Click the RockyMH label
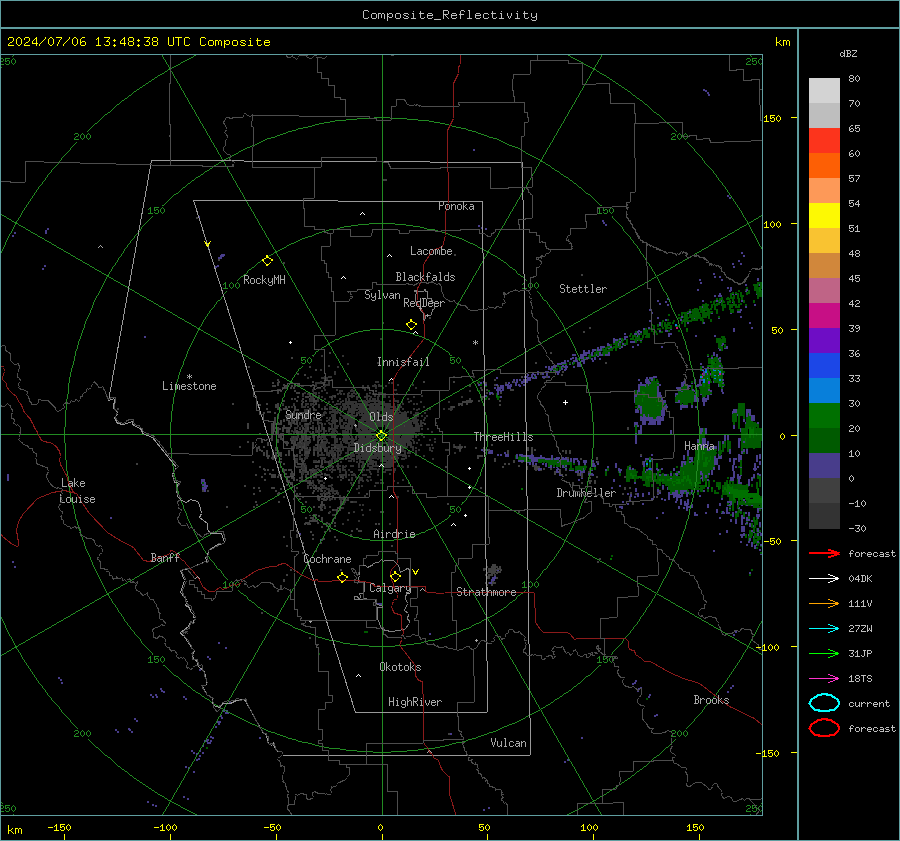This screenshot has height=841, width=900. 264,280
